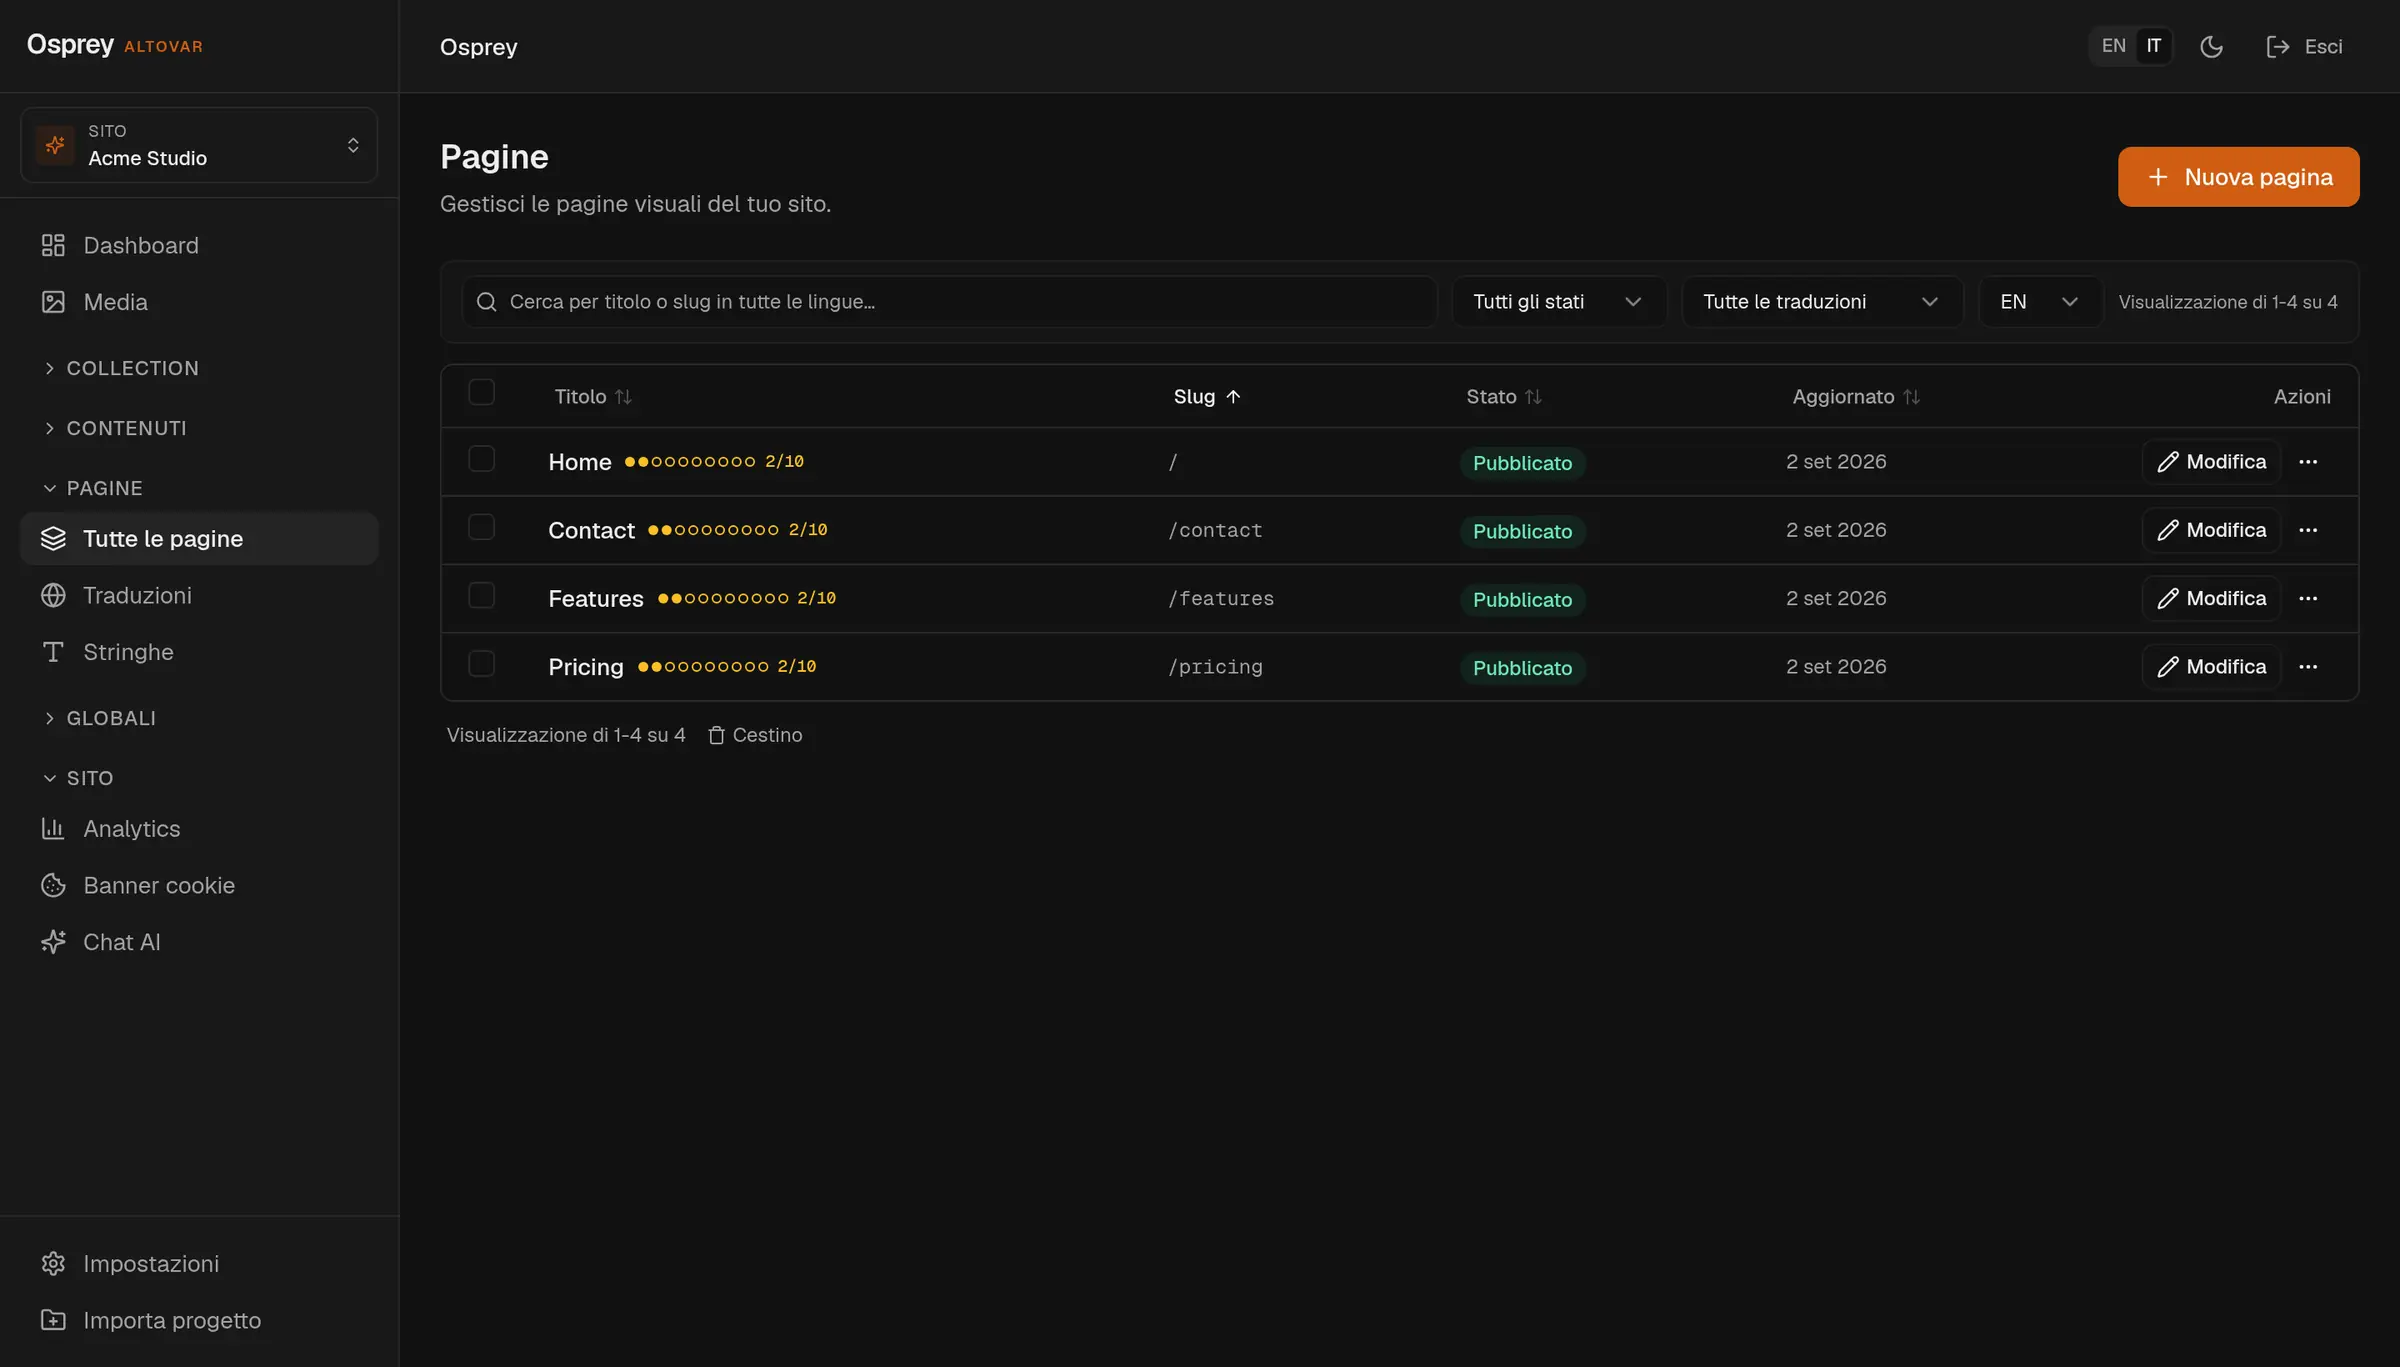
Task: Click the T icon next to Stringhe
Action: click(x=53, y=652)
